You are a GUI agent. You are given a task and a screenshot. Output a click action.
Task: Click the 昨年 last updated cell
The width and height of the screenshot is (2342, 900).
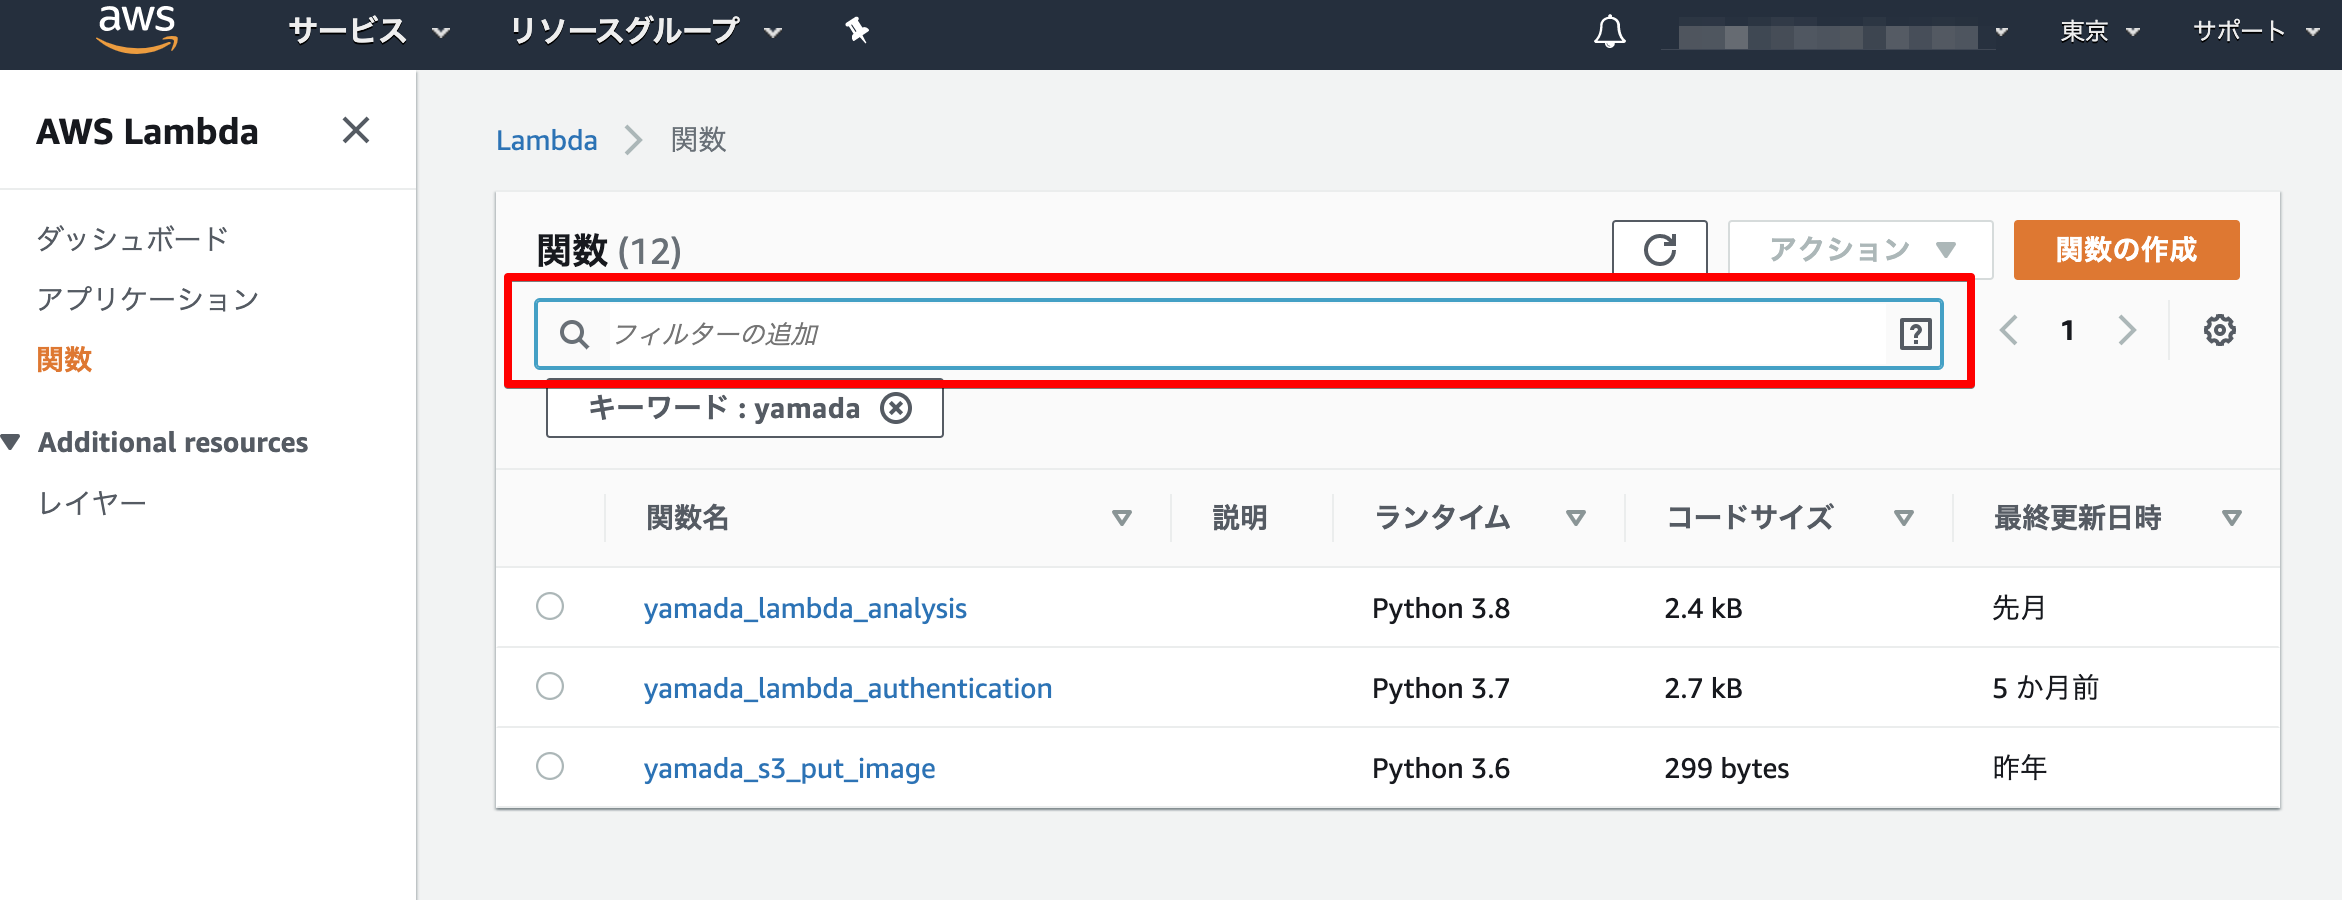point(2020,768)
